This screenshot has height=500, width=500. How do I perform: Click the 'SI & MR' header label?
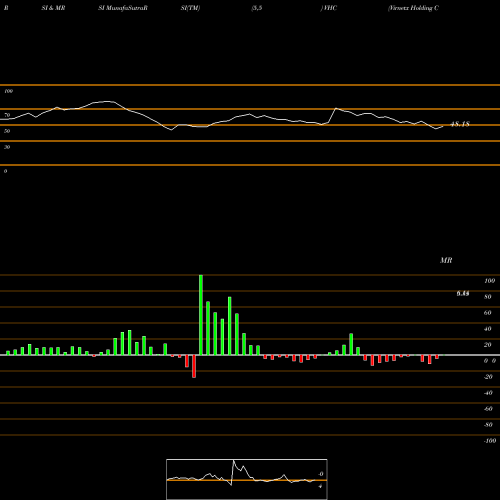(x=53, y=8)
